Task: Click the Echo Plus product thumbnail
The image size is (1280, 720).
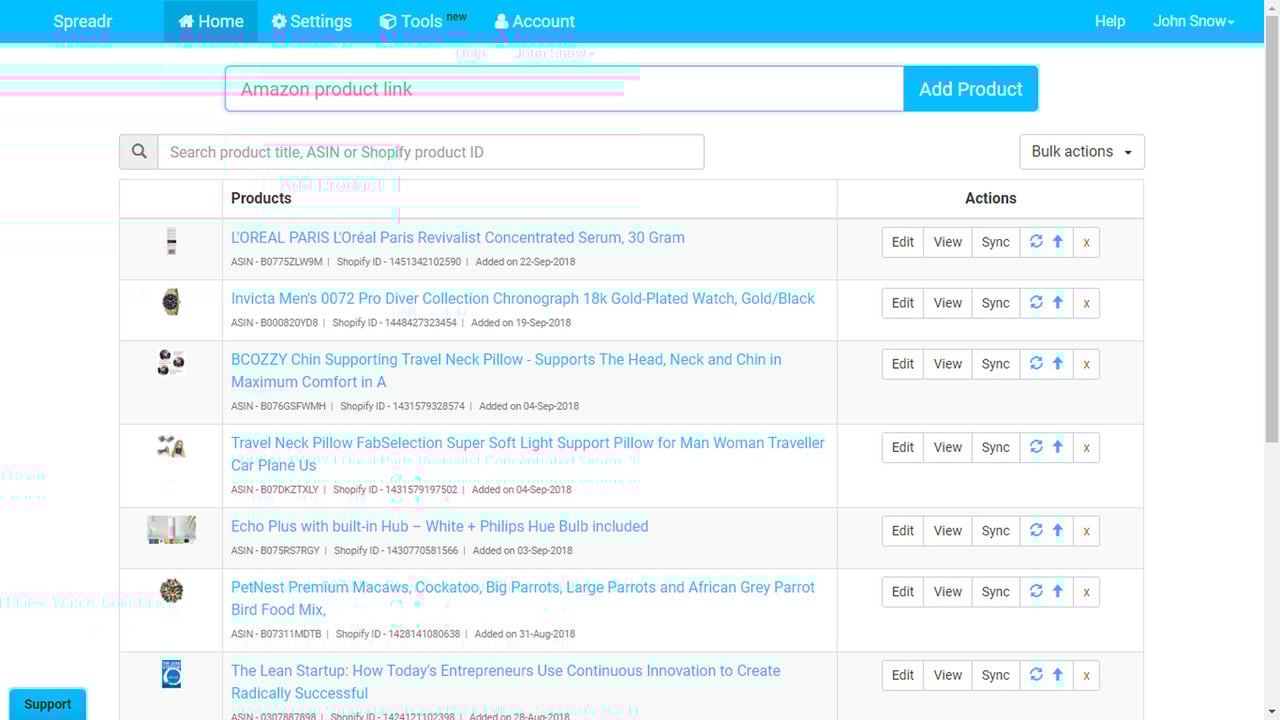Action: [171, 530]
